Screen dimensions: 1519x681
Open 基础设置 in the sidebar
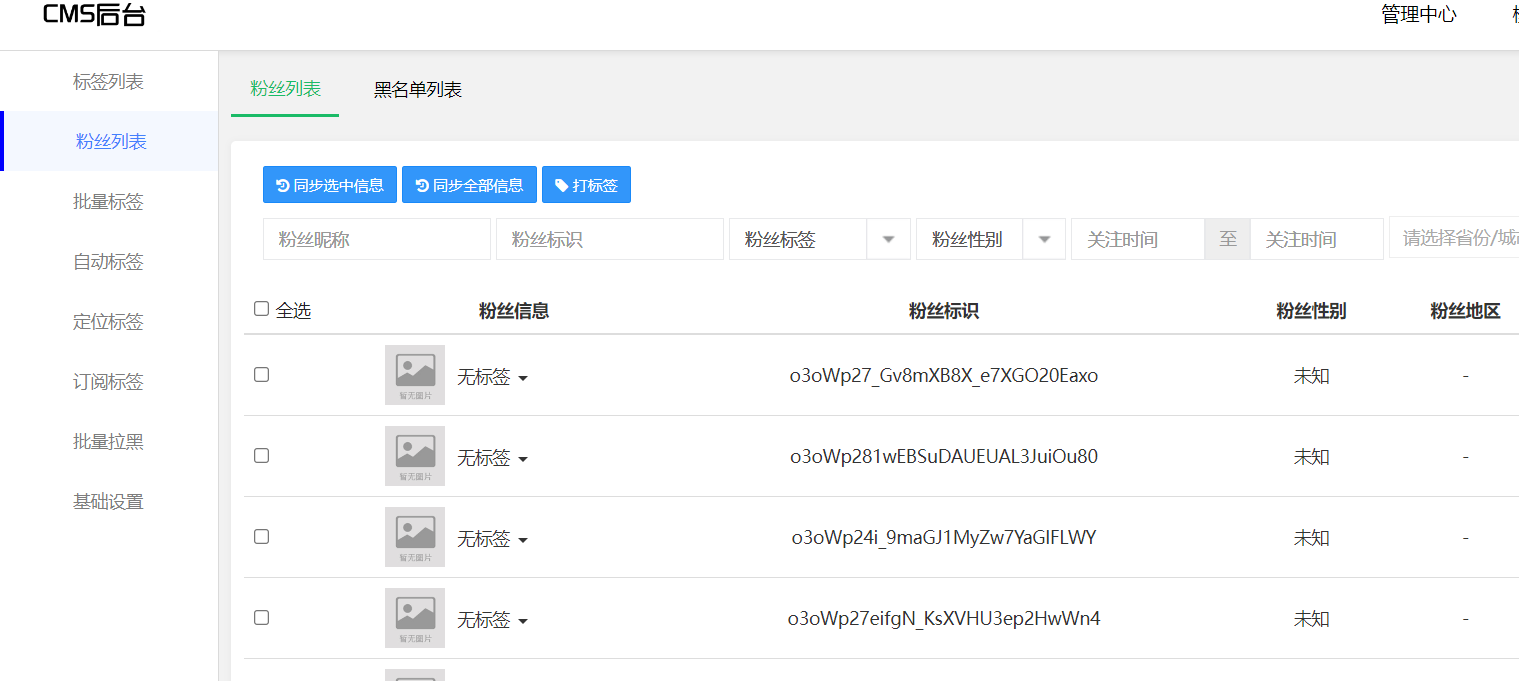(x=109, y=501)
